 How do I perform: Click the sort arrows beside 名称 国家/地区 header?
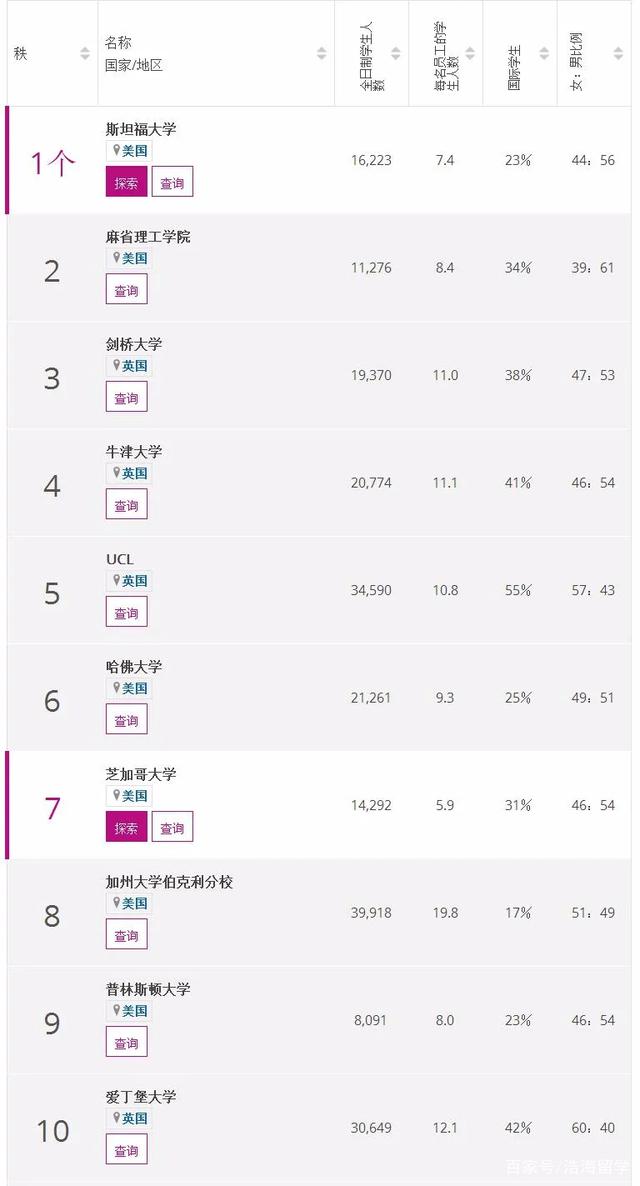322,54
